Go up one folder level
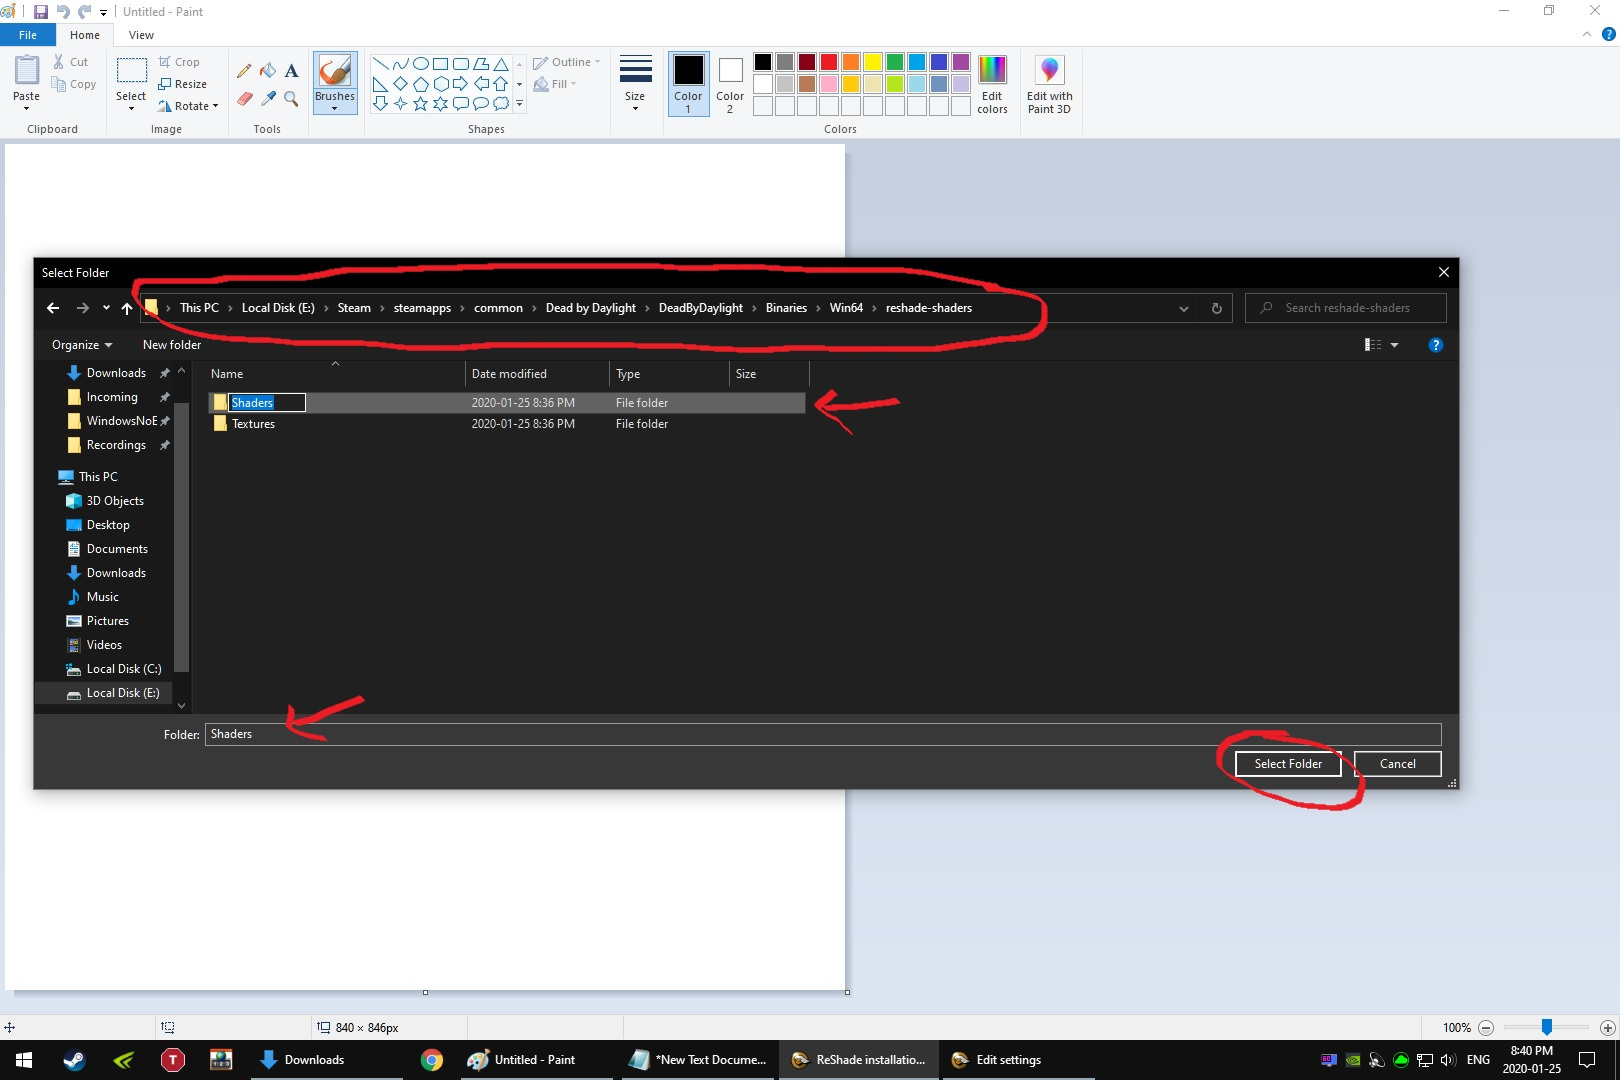The width and height of the screenshot is (1620, 1080). tap(127, 308)
